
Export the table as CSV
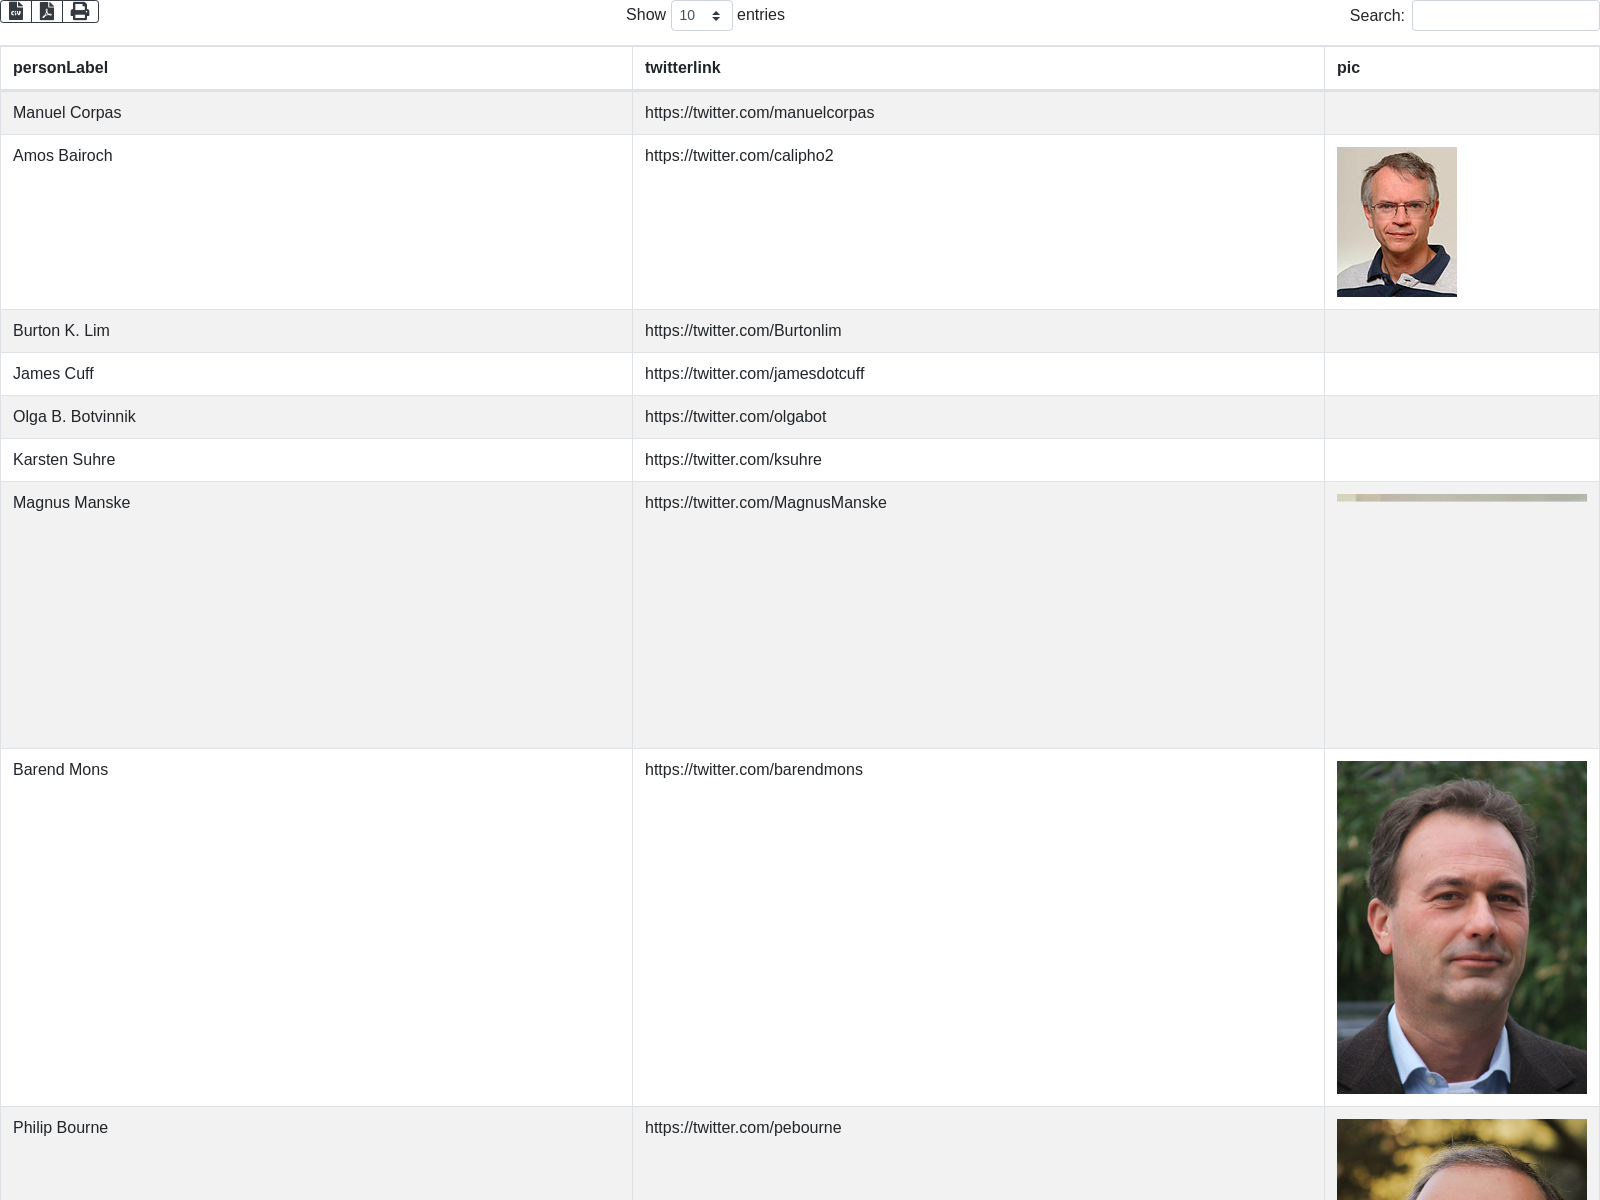16,11
